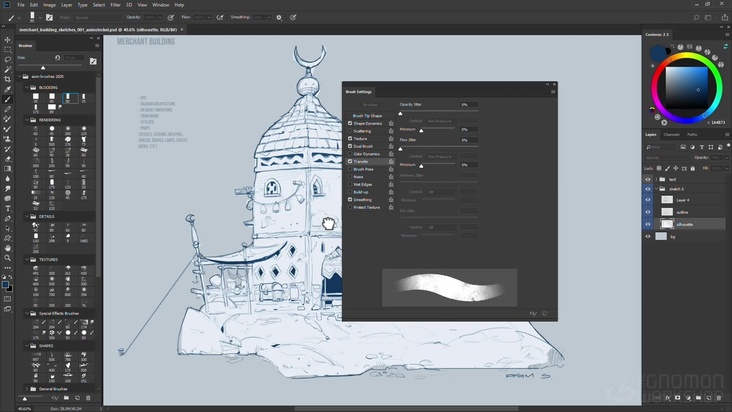The width and height of the screenshot is (732, 412).
Task: Select the Clone Stamp tool
Action: point(7,139)
